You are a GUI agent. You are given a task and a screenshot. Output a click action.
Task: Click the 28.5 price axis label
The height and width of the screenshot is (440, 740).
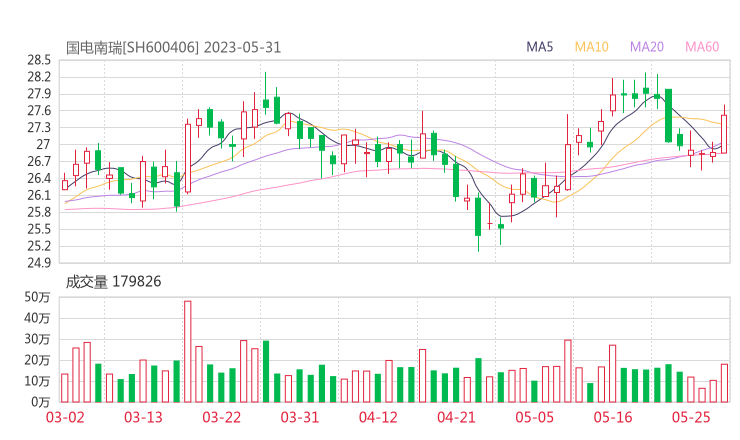coord(39,60)
